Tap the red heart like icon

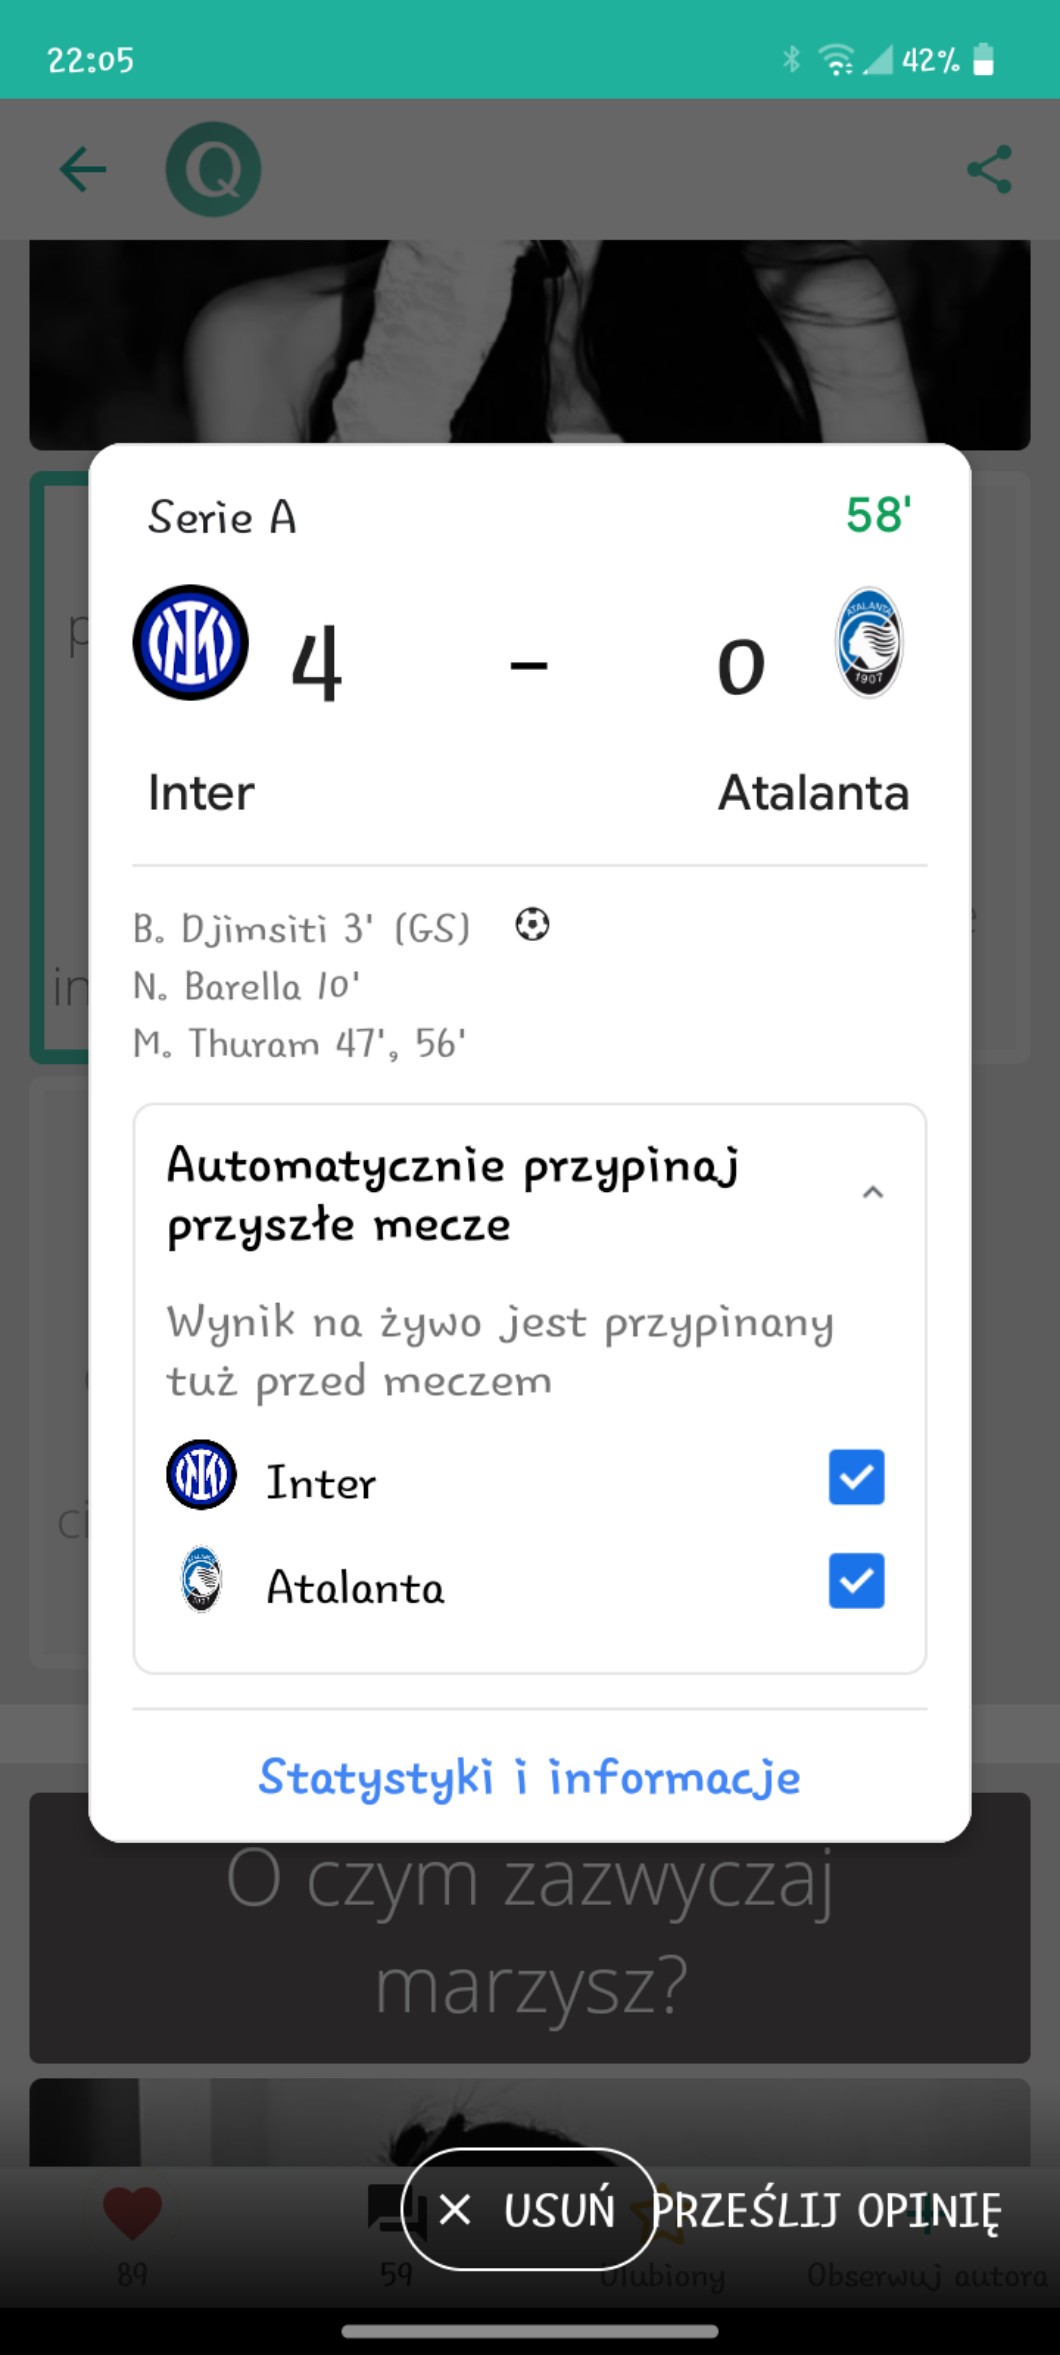(132, 2212)
